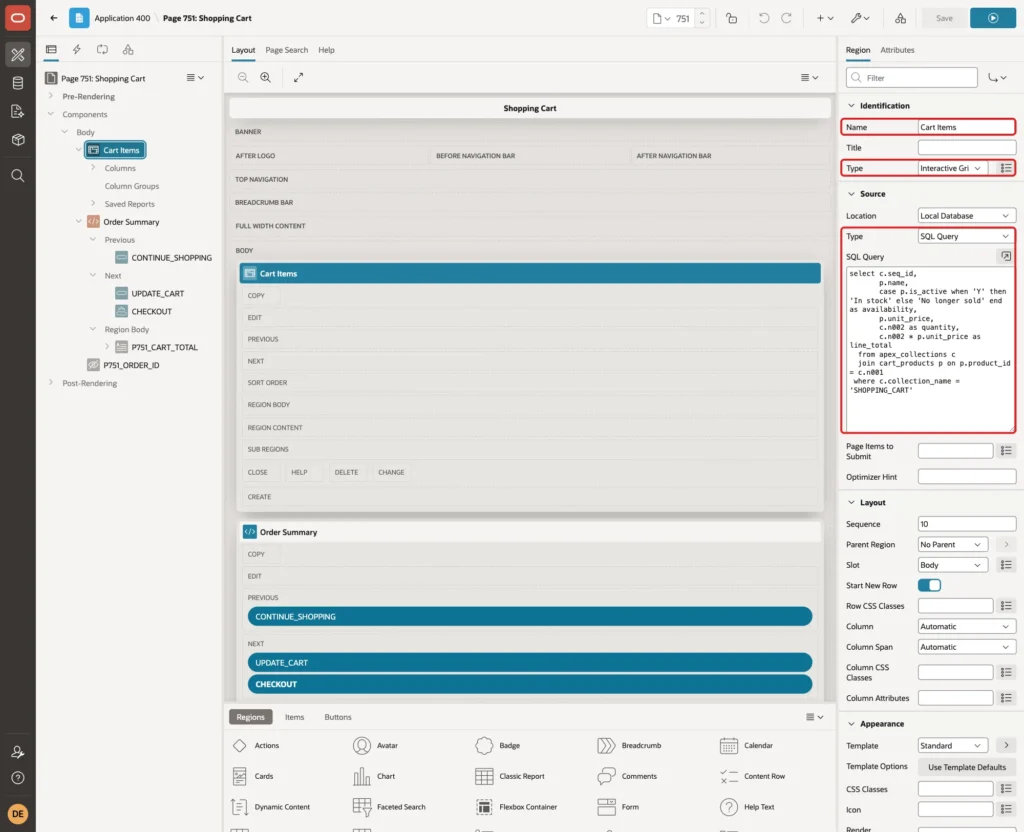Switch to the Page Search tab

tap(286, 50)
